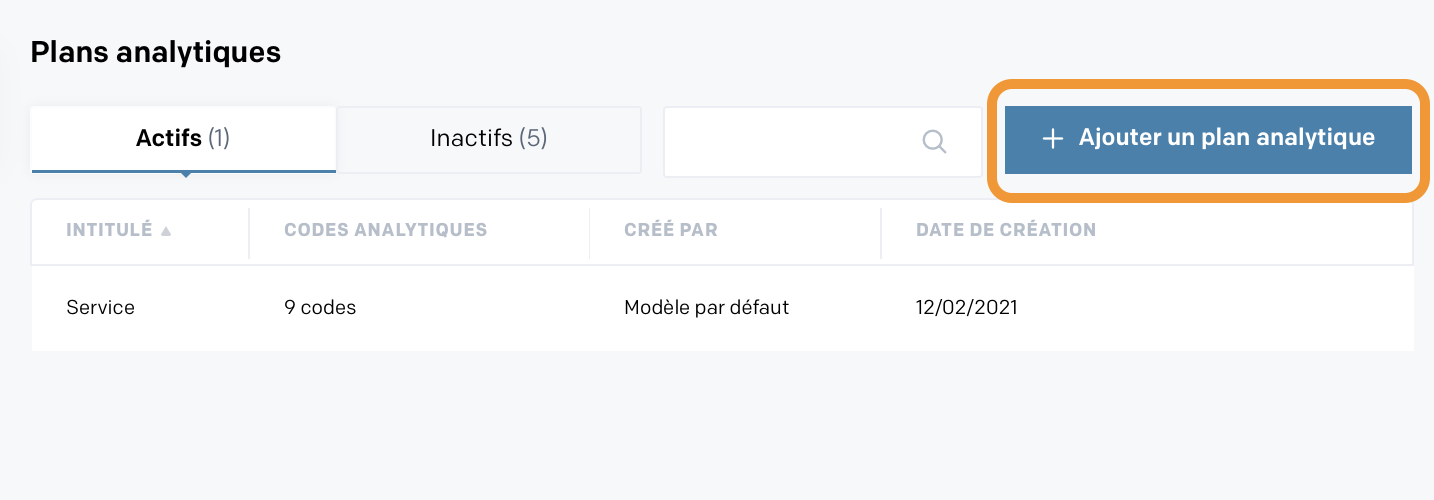Click the caret indicator under the Actifs tab
This screenshot has height=500, width=1434.
pos(184,175)
